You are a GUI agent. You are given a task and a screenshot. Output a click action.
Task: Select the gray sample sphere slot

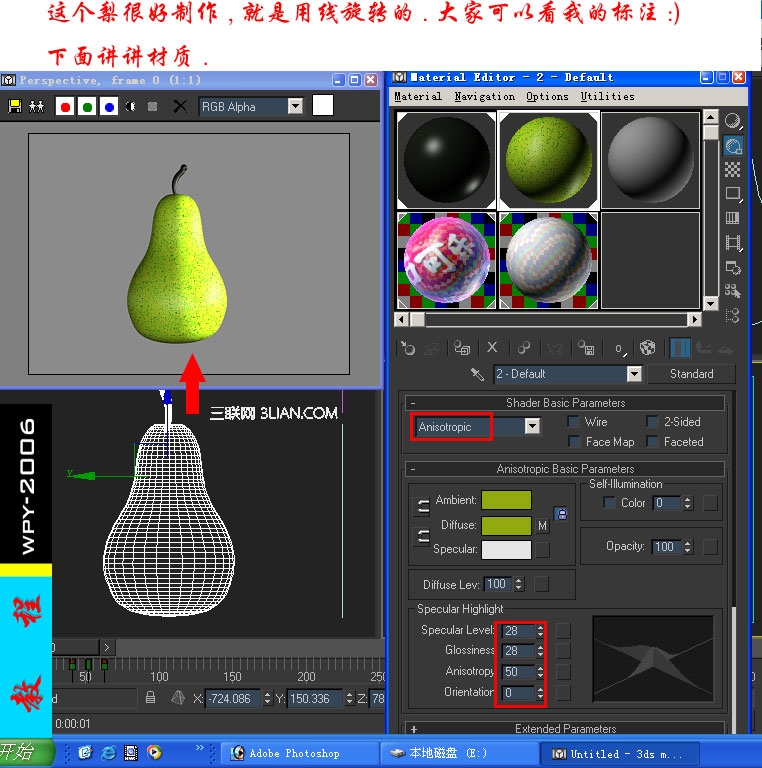point(650,161)
